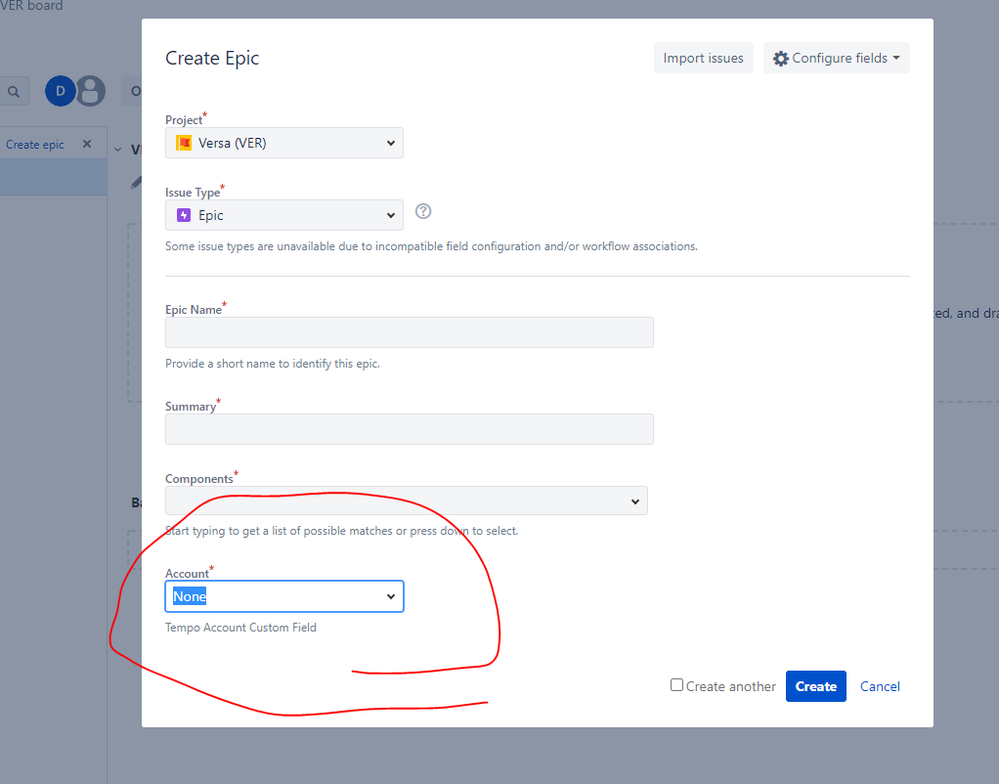Click the purple Epic lightning icon
This screenshot has height=784, width=999.
pos(184,215)
